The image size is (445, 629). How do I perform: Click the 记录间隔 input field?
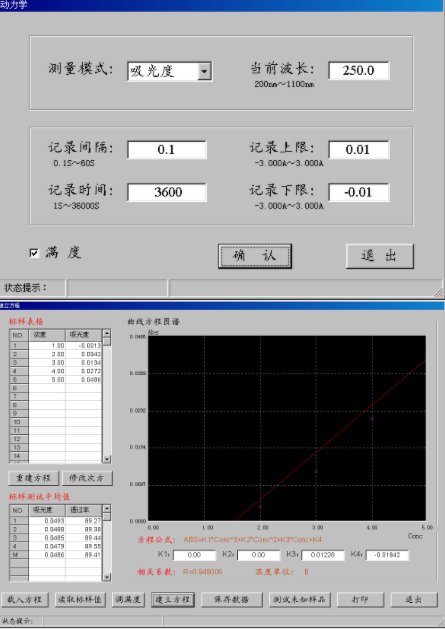[167, 150]
